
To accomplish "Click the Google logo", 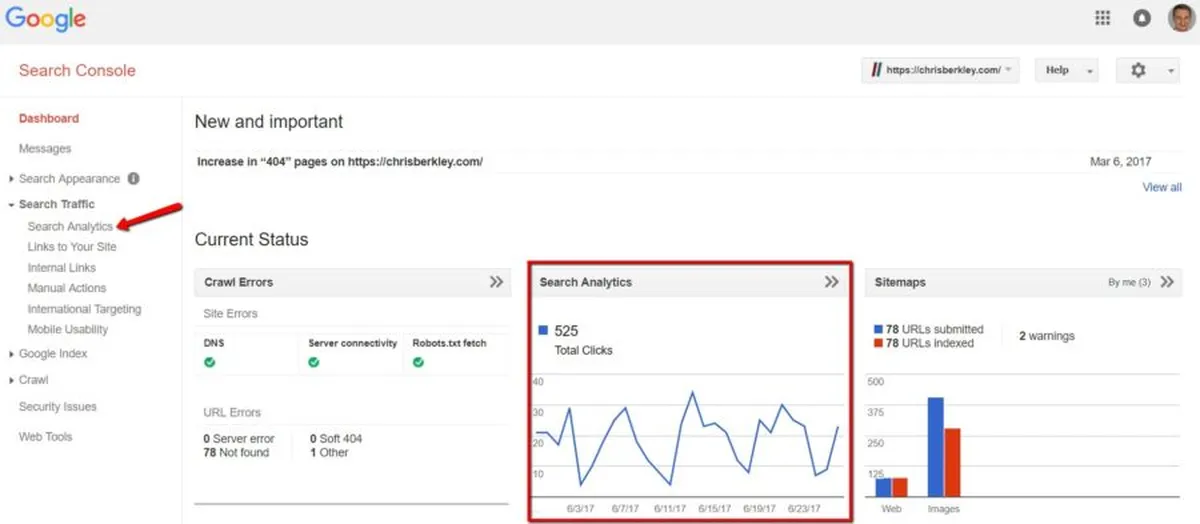I will (46, 19).
